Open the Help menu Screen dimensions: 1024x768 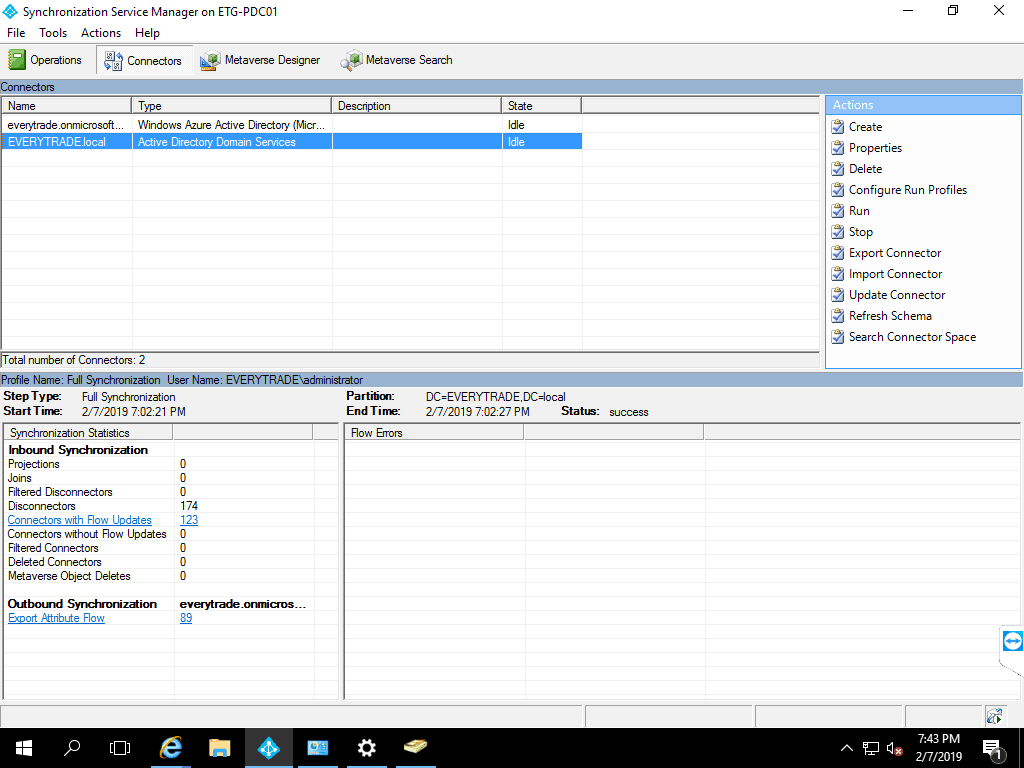pyautogui.click(x=147, y=33)
